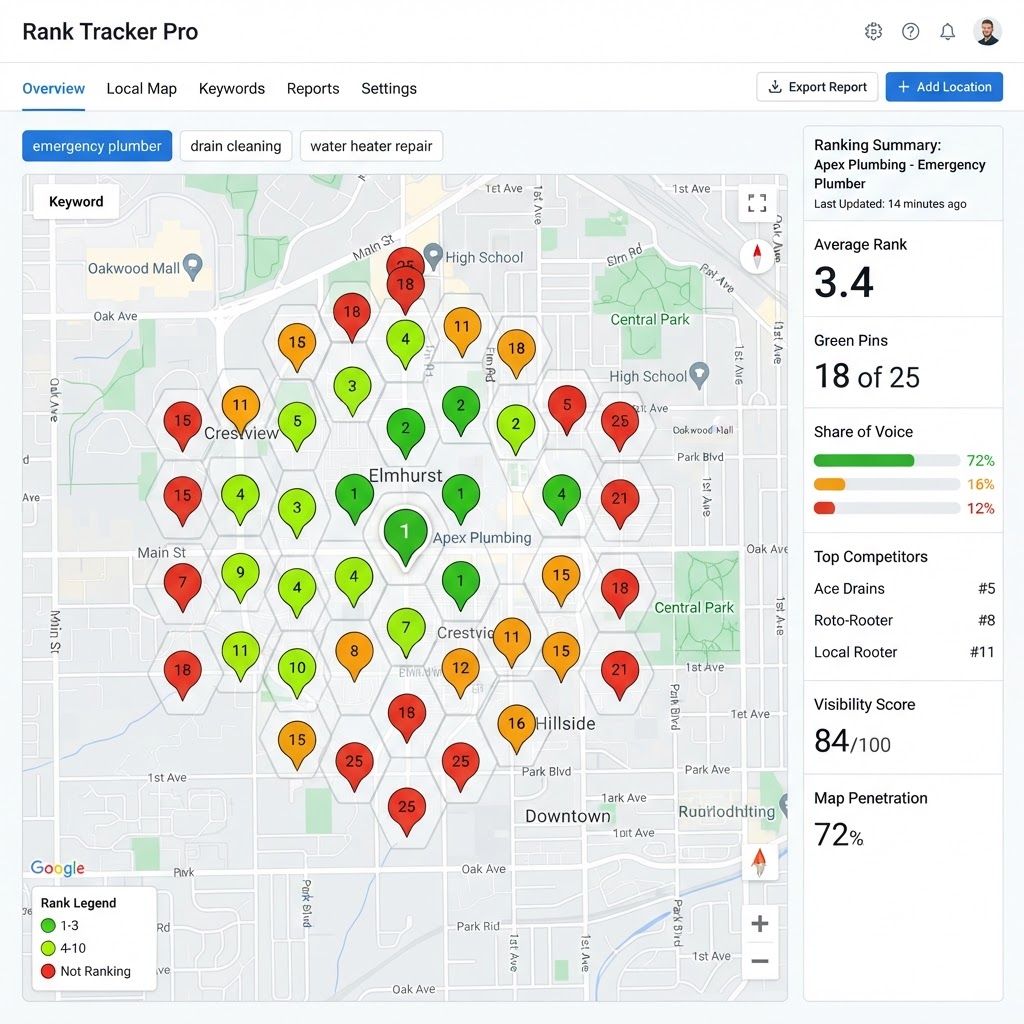
Task: Click the Not Ranking red legend swatch
Action: coord(48,971)
